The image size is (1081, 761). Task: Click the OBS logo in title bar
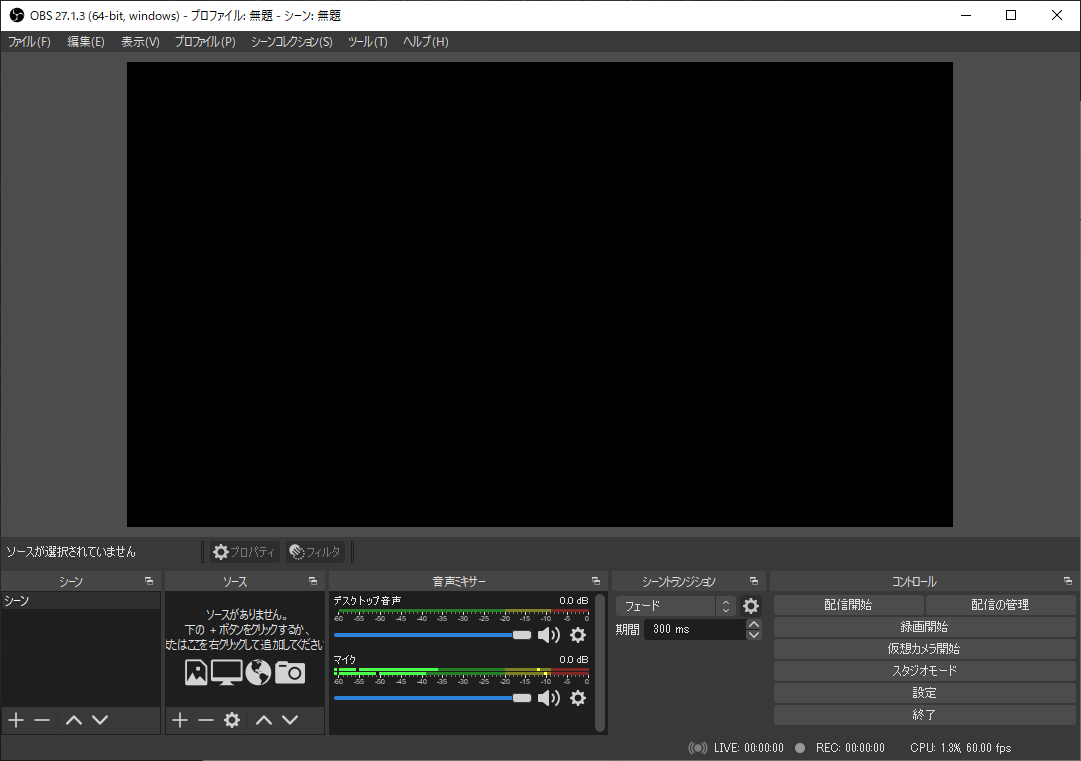pos(17,15)
